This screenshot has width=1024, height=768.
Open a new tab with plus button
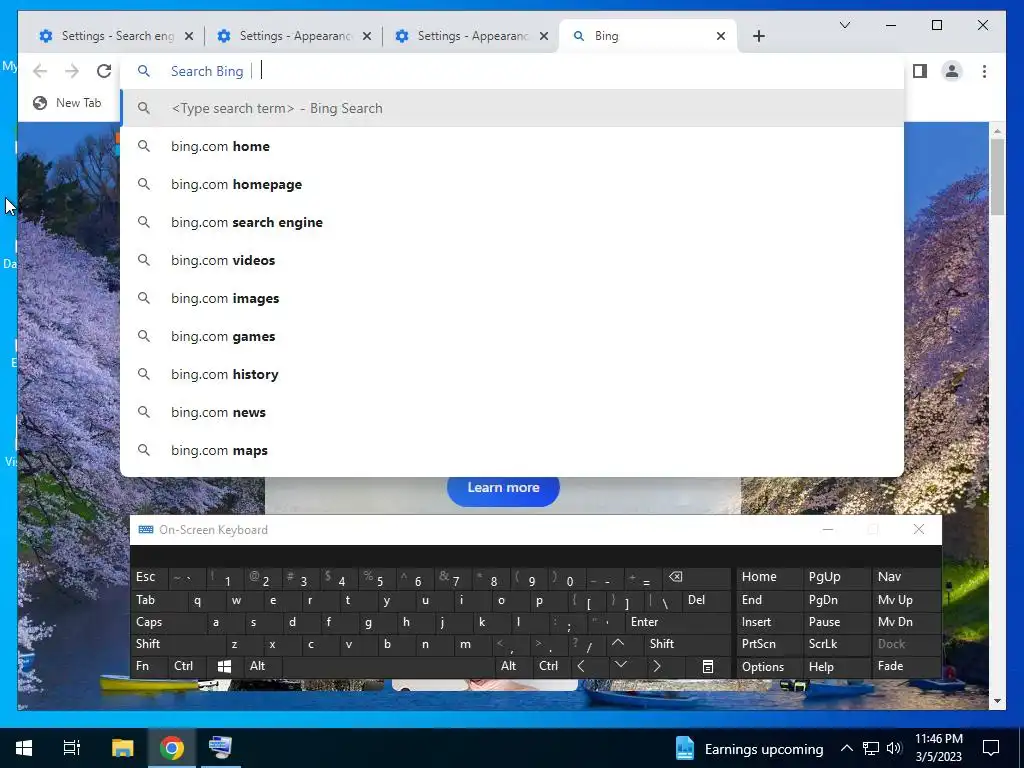tap(758, 36)
